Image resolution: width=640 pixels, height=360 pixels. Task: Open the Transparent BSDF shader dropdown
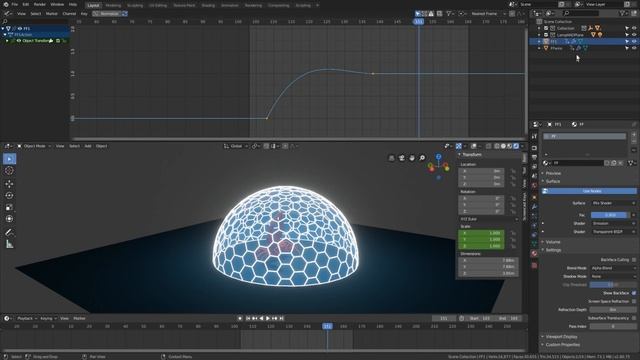point(614,231)
